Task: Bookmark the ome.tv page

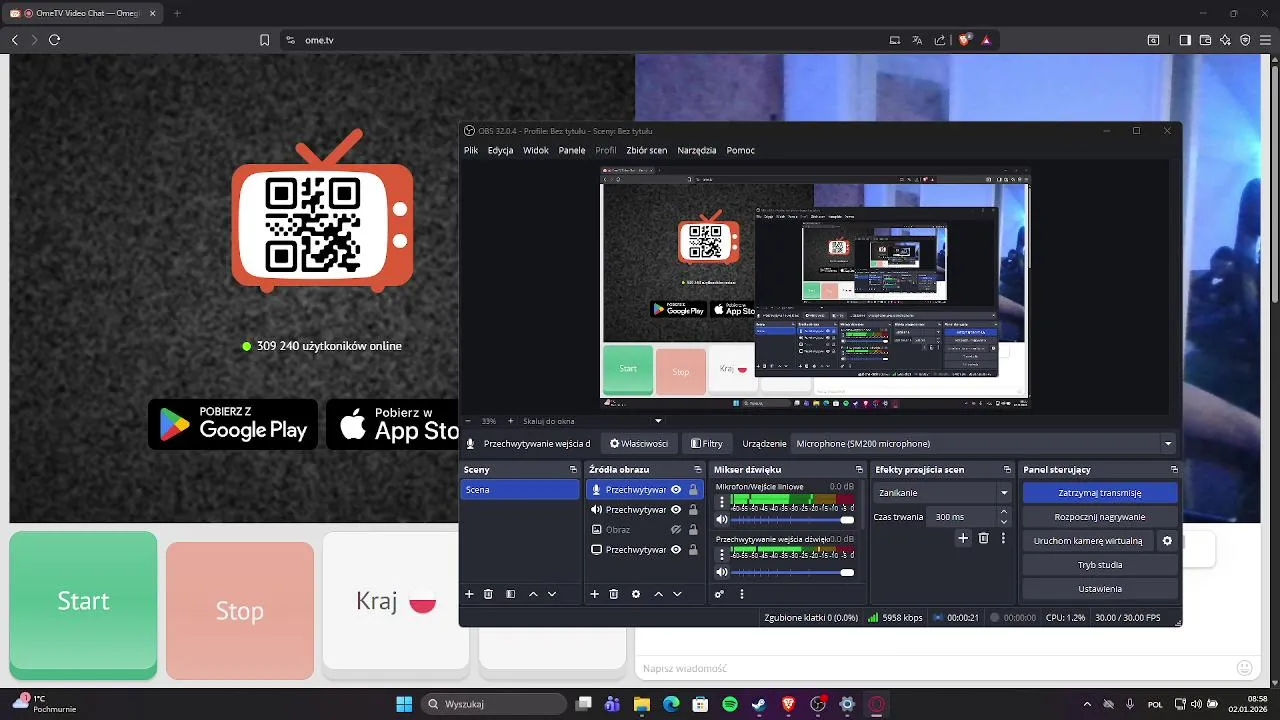Action: click(x=264, y=40)
